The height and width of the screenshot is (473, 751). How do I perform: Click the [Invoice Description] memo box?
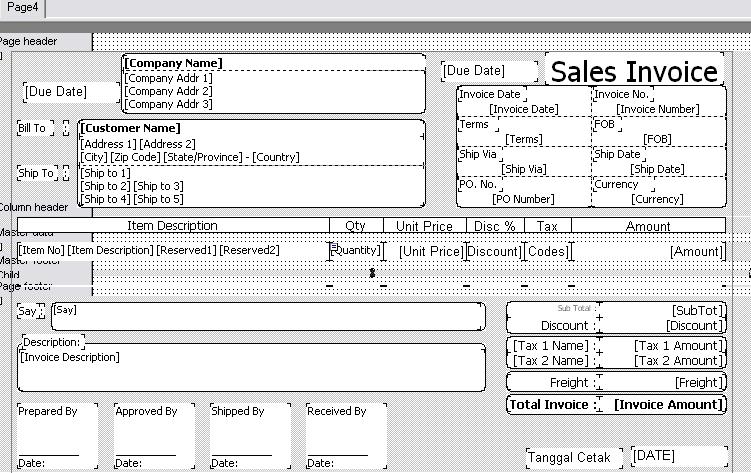tap(250, 368)
